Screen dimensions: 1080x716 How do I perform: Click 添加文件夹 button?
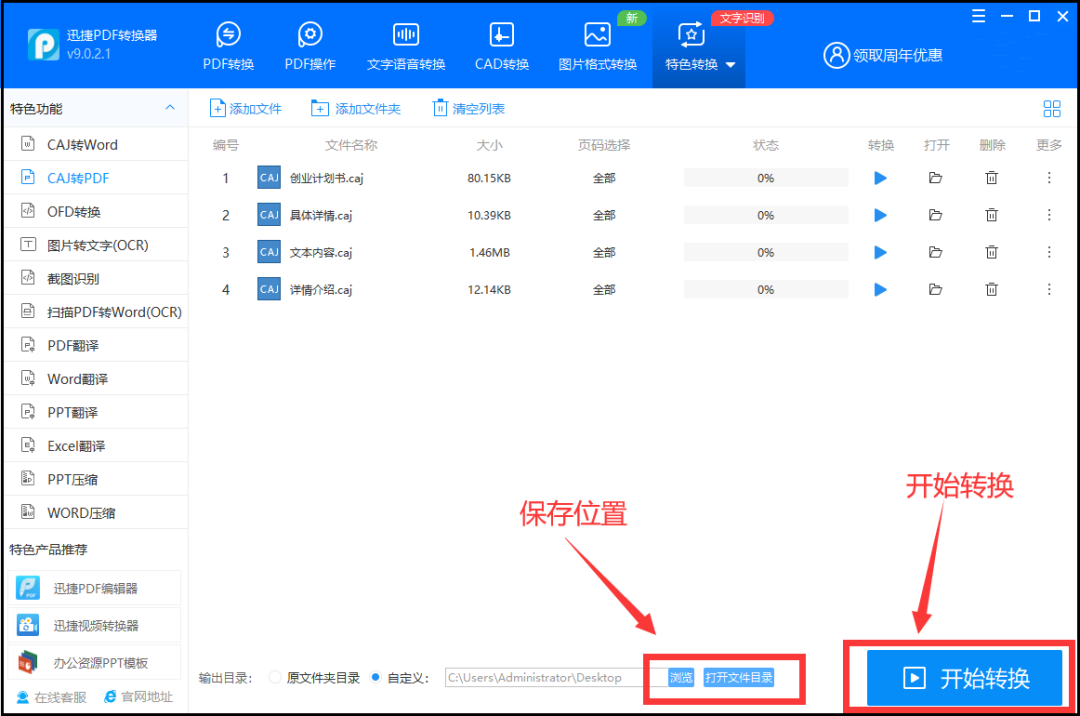tap(355, 108)
